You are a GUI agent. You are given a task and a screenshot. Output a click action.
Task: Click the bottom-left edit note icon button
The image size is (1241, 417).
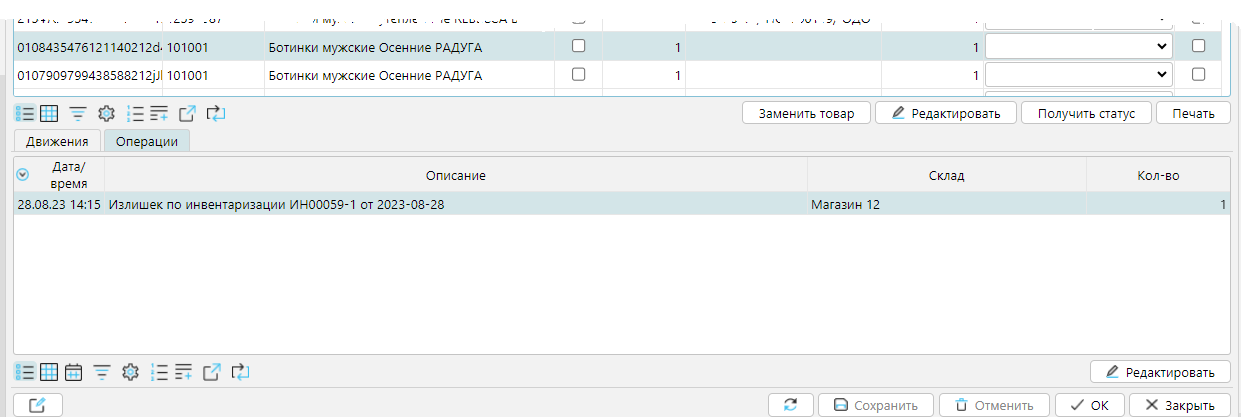pos(38,405)
